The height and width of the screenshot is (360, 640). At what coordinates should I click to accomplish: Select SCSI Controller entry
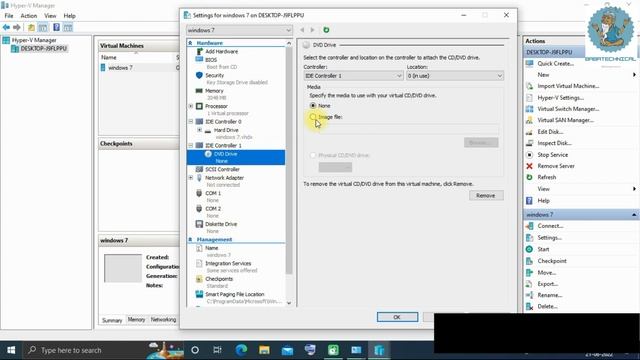point(222,169)
